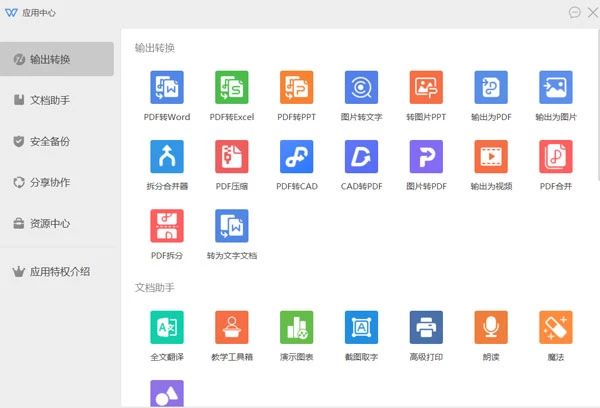Launch the PDF压缩 tool
Image resolution: width=600 pixels, height=408 pixels.
[232, 157]
